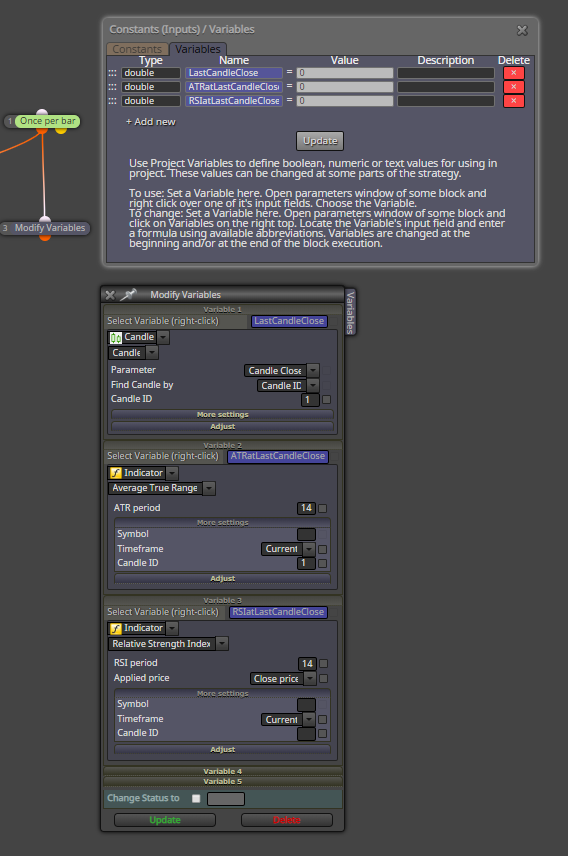Open the second Candle dropdown in Variable 1
Image resolution: width=568 pixels, height=856 pixels.
(x=152, y=353)
